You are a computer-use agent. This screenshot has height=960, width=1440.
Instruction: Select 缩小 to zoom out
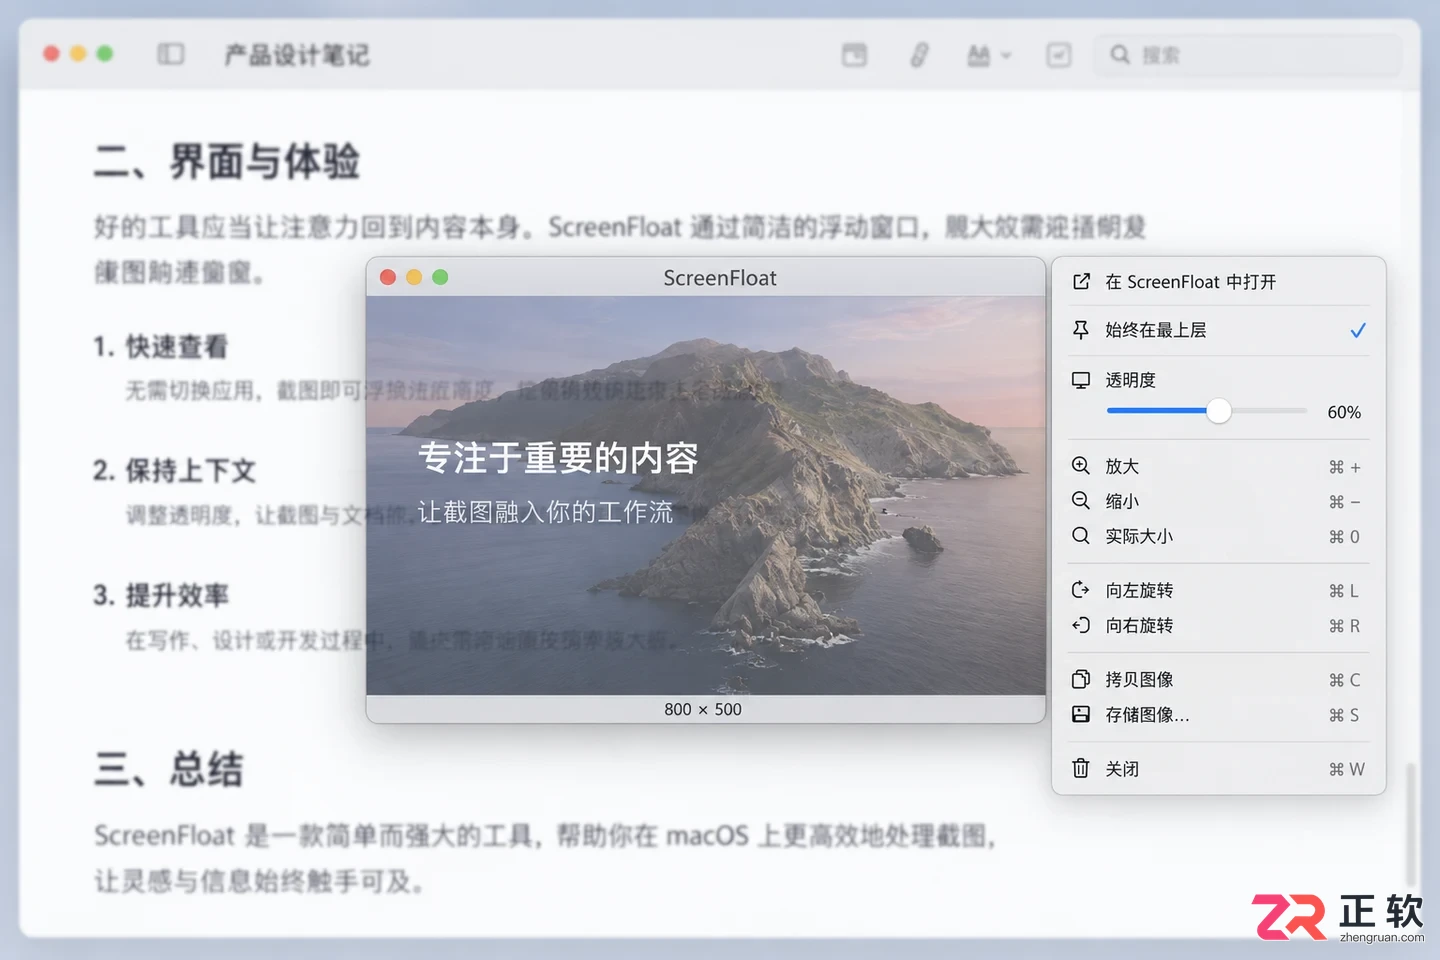[x=1219, y=502]
